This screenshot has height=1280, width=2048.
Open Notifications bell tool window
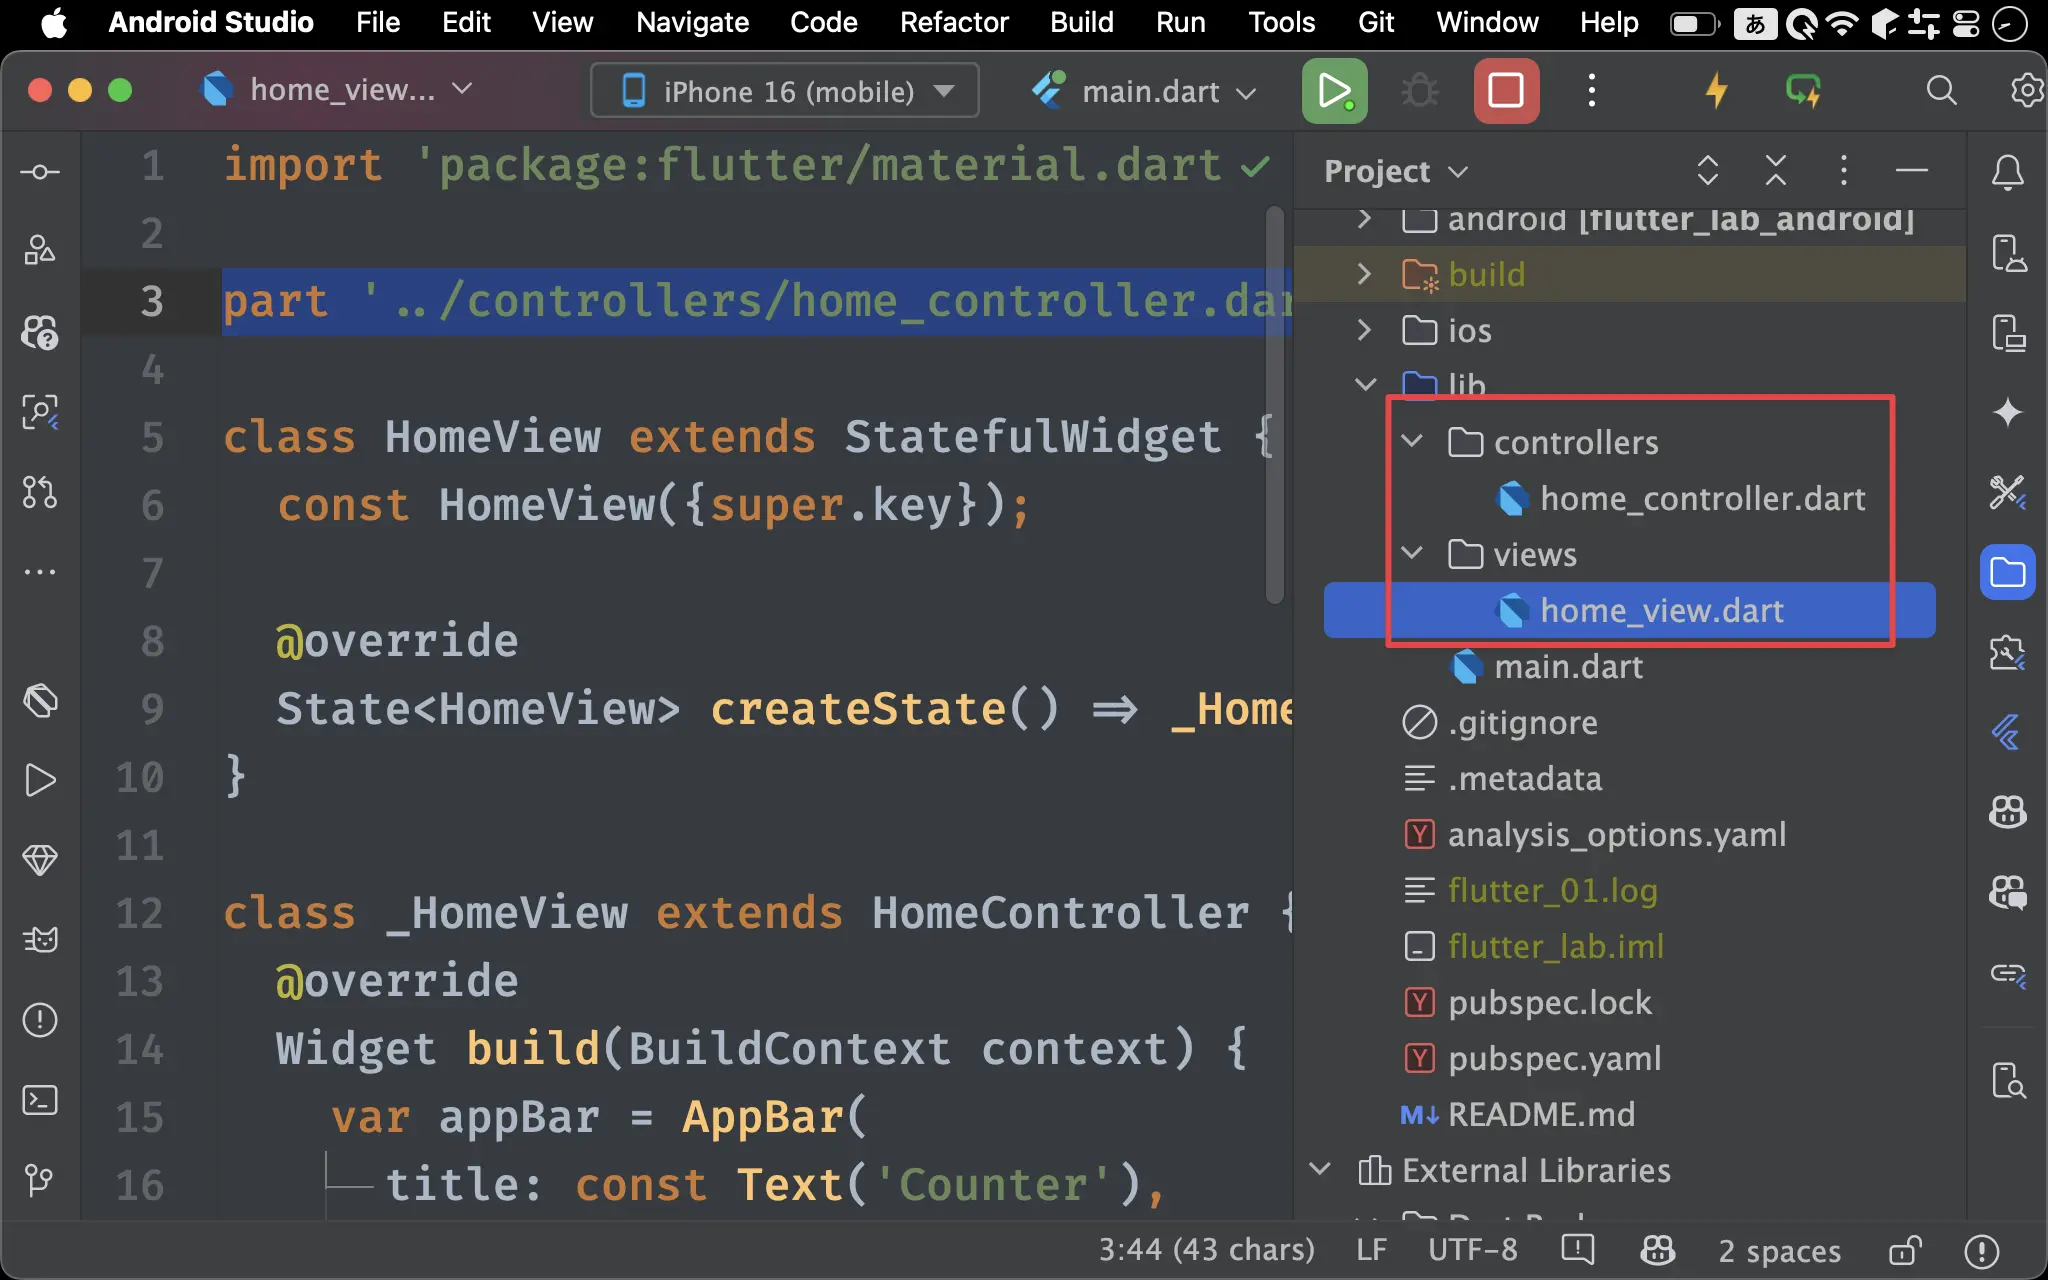coord(2008,172)
